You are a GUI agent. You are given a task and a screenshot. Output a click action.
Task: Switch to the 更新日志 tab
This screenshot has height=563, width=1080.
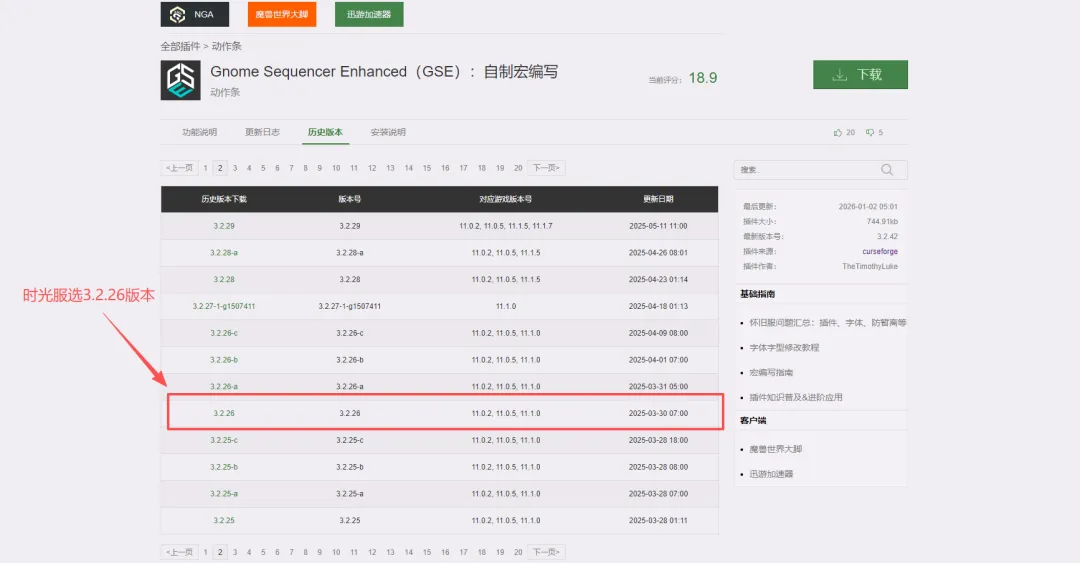point(262,132)
